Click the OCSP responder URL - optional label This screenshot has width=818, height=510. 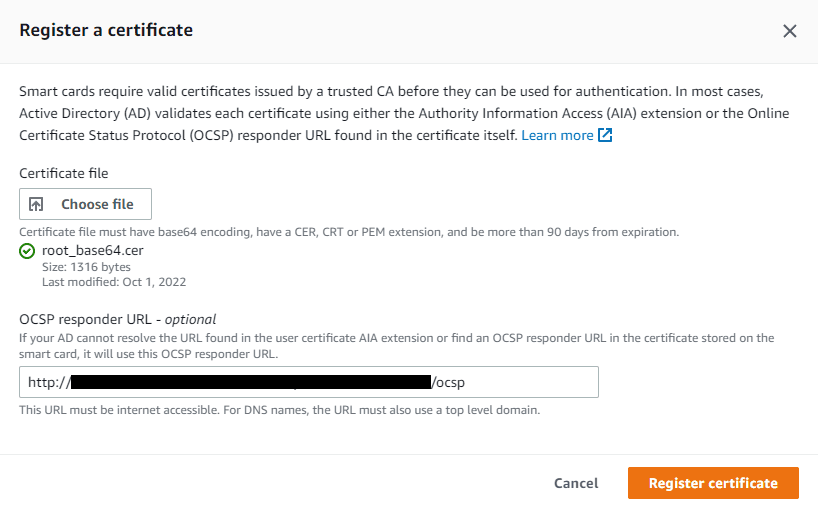117,319
